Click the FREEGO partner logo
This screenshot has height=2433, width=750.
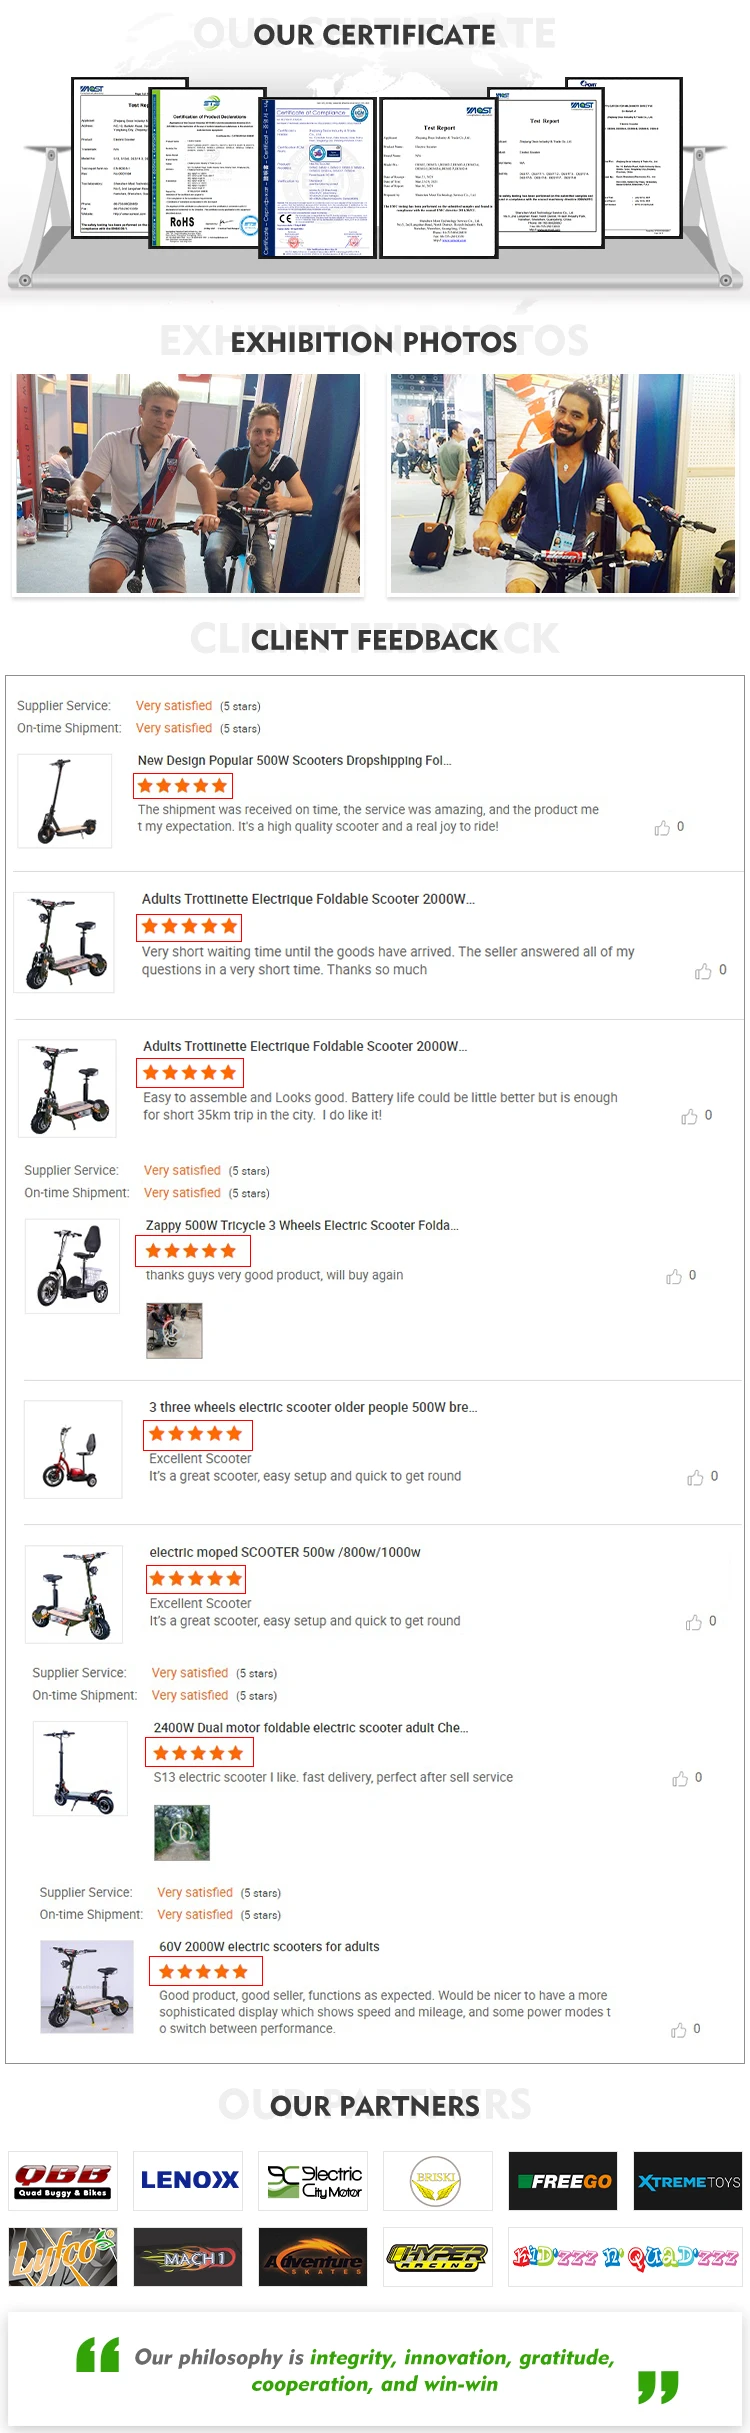coord(563,2181)
